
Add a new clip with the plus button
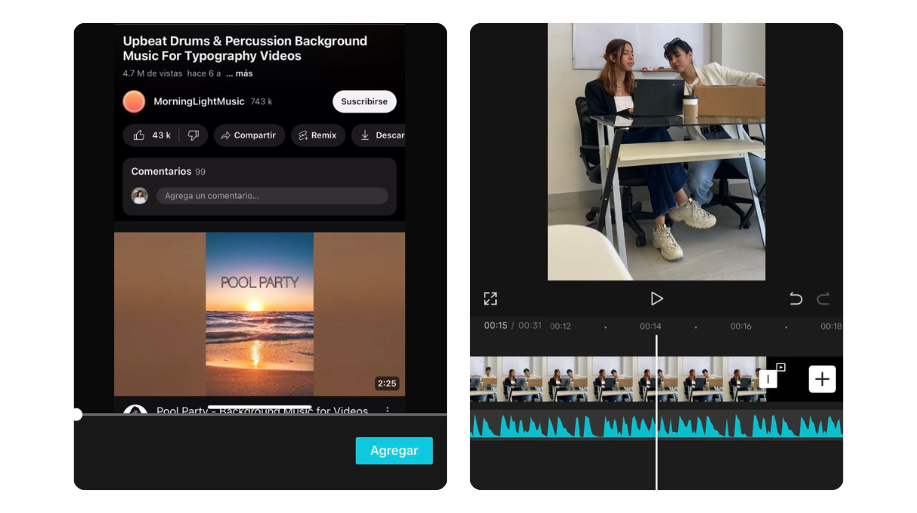coord(822,379)
